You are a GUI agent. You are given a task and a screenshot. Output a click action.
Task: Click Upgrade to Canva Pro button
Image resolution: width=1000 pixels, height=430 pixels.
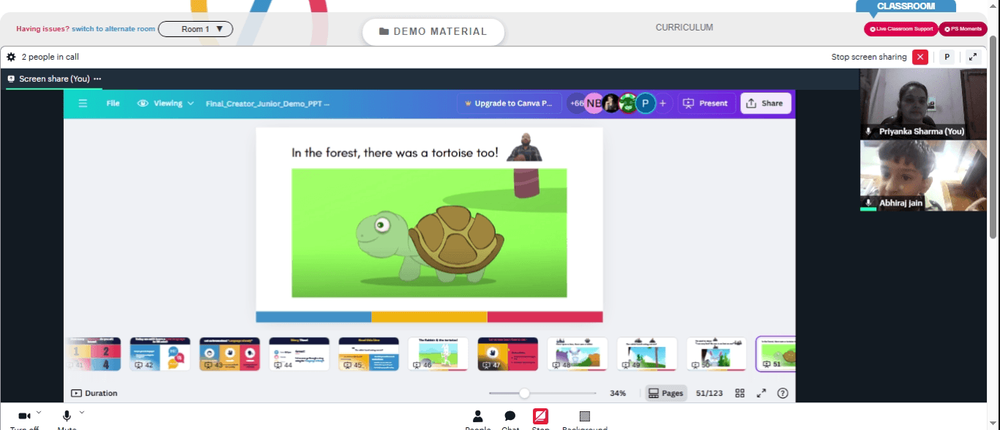click(509, 103)
